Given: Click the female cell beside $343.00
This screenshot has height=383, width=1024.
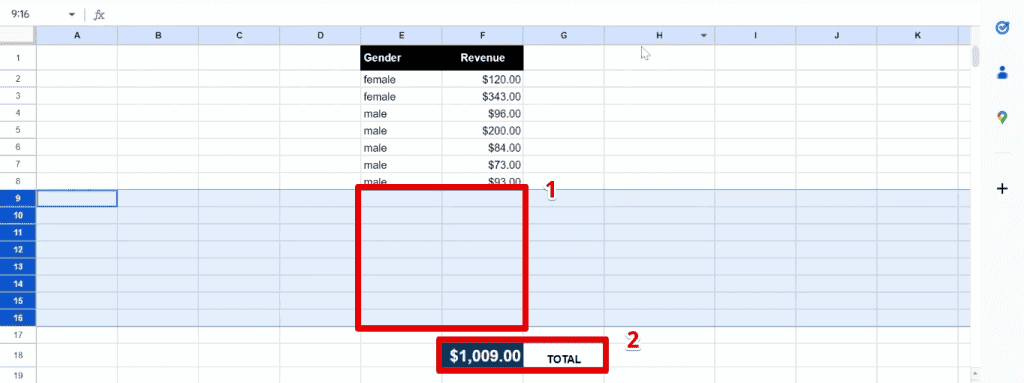Looking at the screenshot, I should (x=401, y=96).
